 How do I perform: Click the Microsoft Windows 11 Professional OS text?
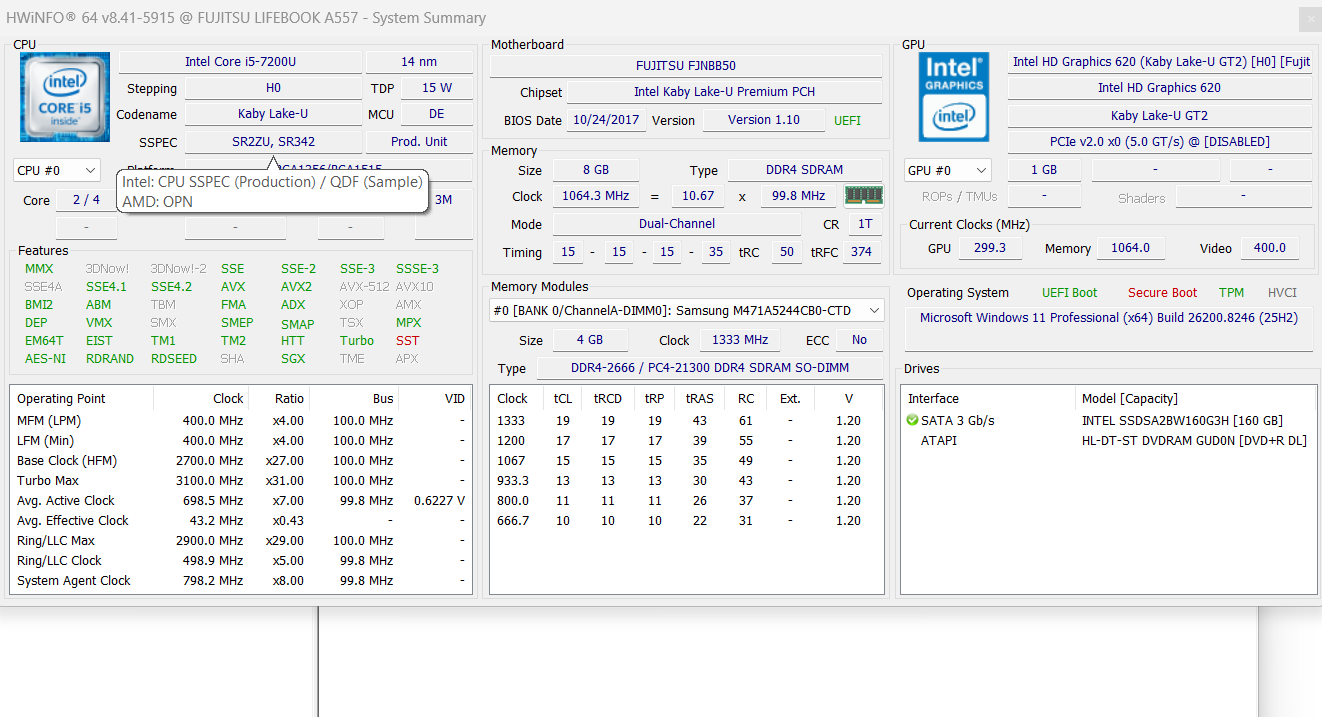[x=1109, y=318]
